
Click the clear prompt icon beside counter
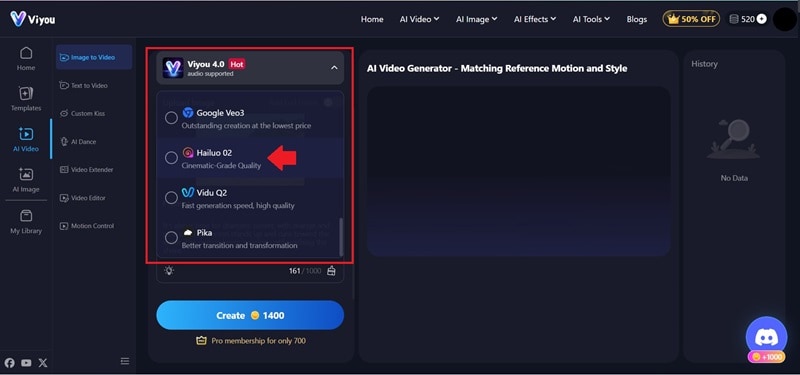pos(331,270)
